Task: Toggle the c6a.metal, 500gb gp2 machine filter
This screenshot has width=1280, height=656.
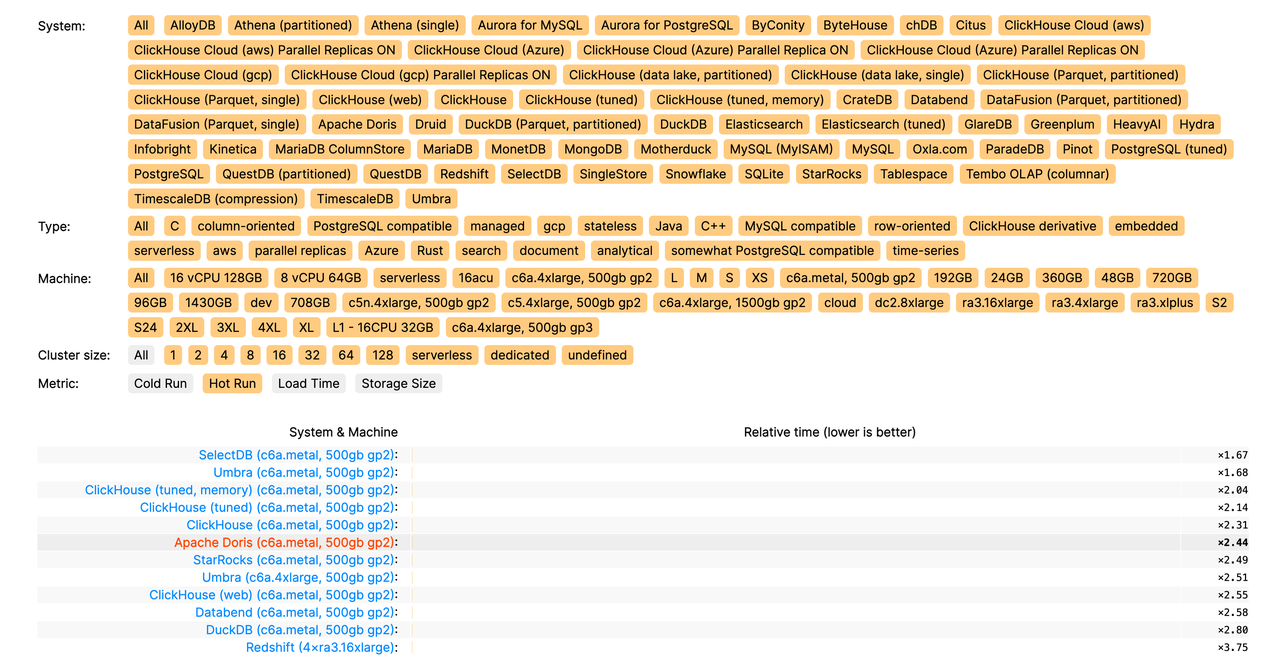Action: pyautogui.click(x=851, y=278)
